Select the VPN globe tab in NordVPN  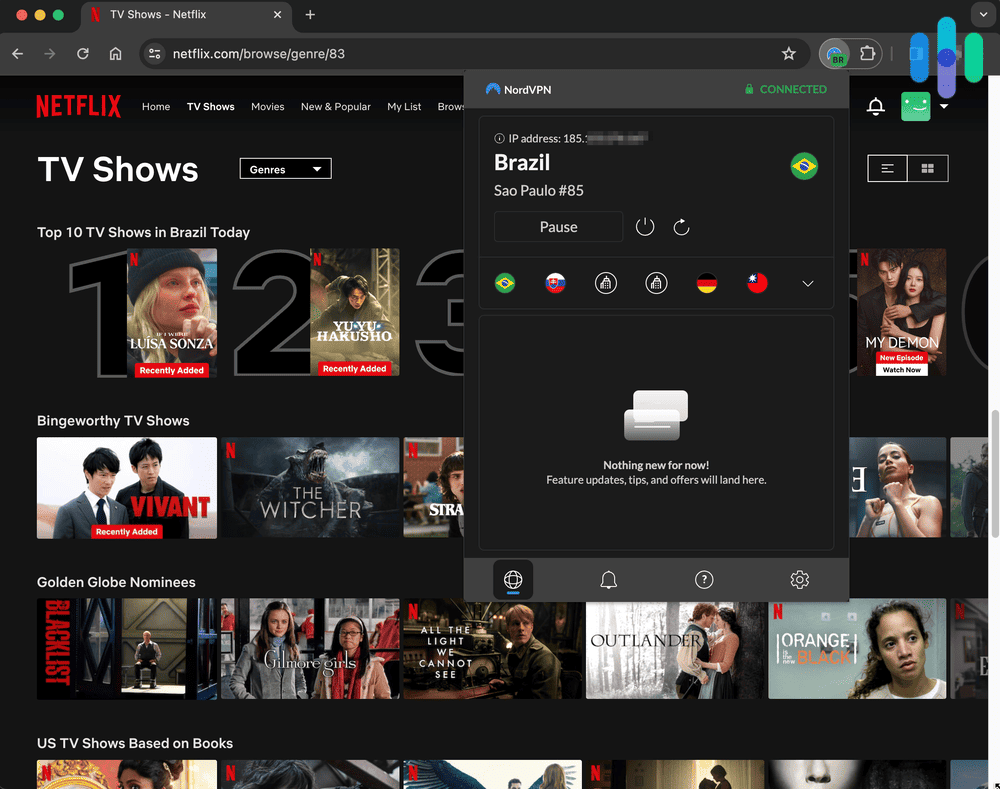513,579
